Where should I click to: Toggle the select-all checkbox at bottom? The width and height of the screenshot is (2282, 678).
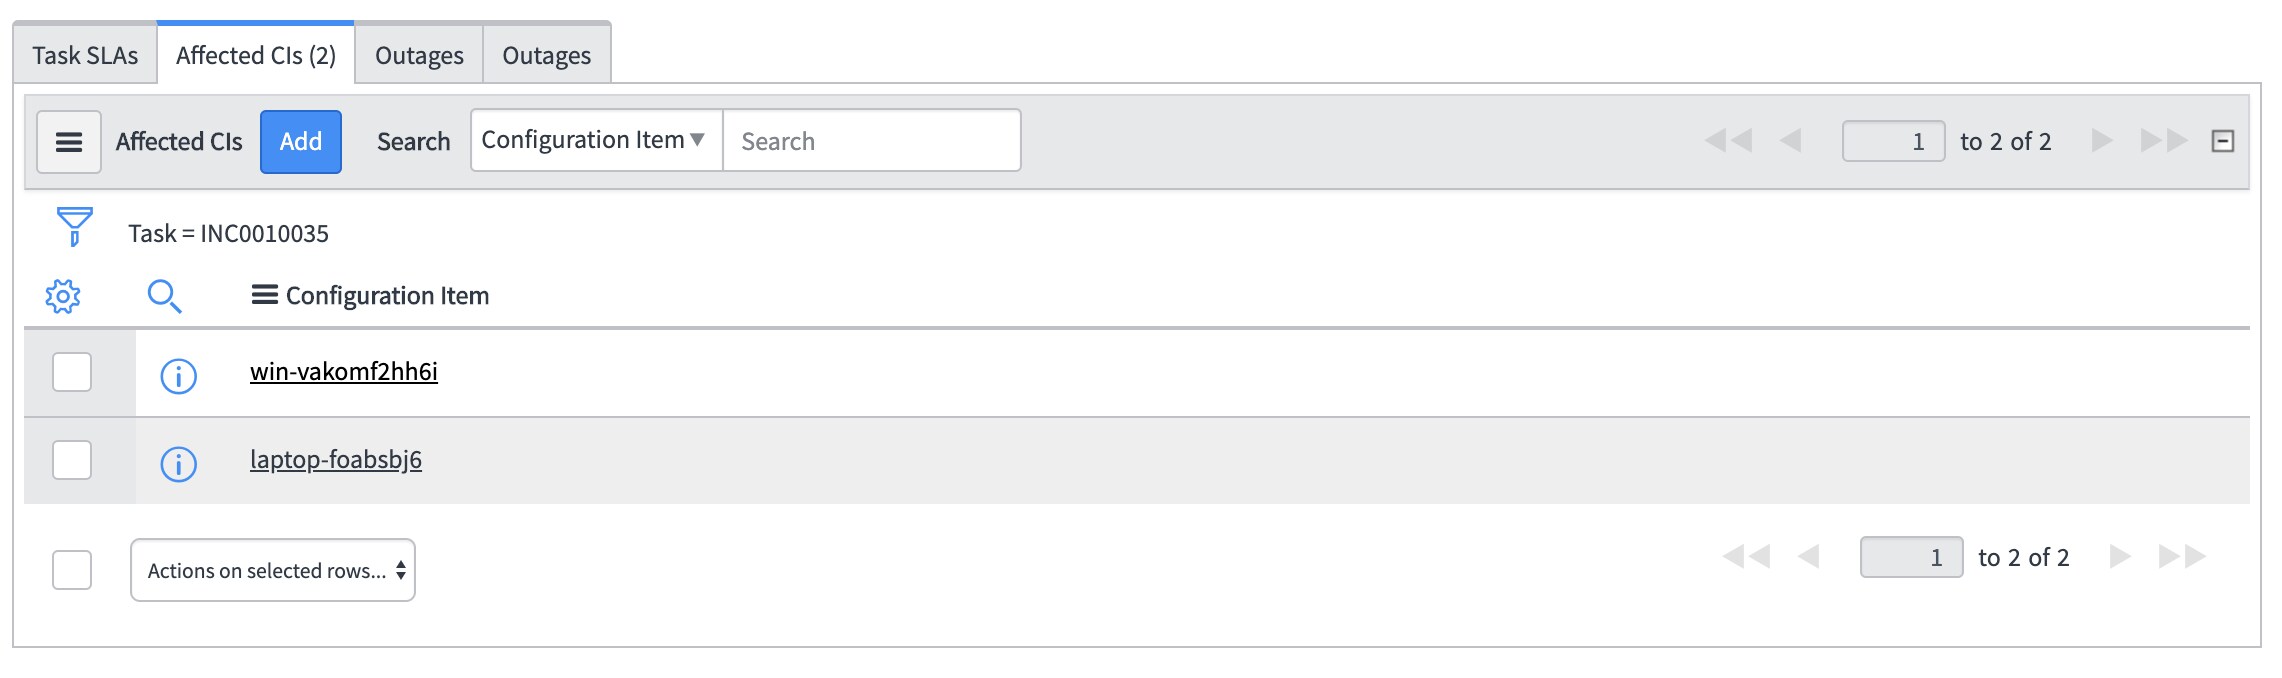click(x=72, y=570)
